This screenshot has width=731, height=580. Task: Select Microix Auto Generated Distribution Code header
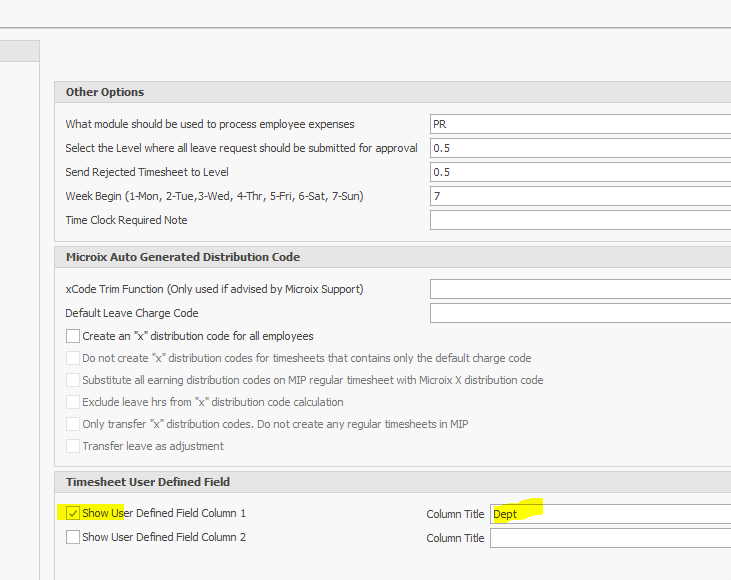(x=183, y=257)
